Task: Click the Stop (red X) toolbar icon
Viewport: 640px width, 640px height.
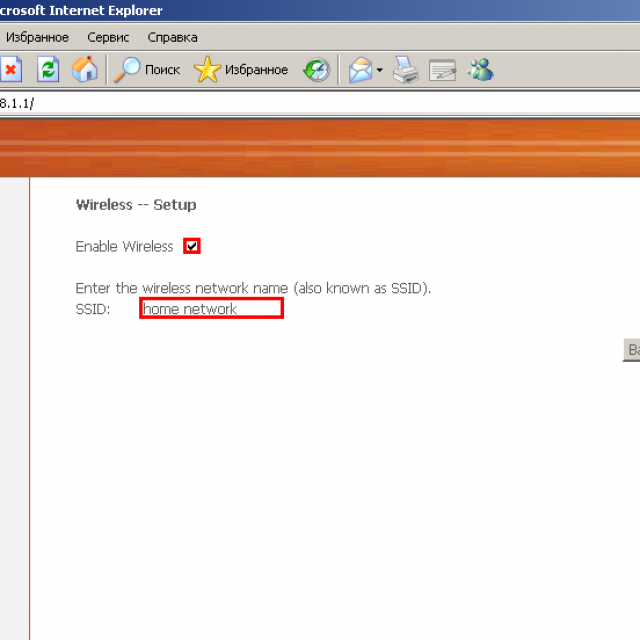Action: (11, 69)
